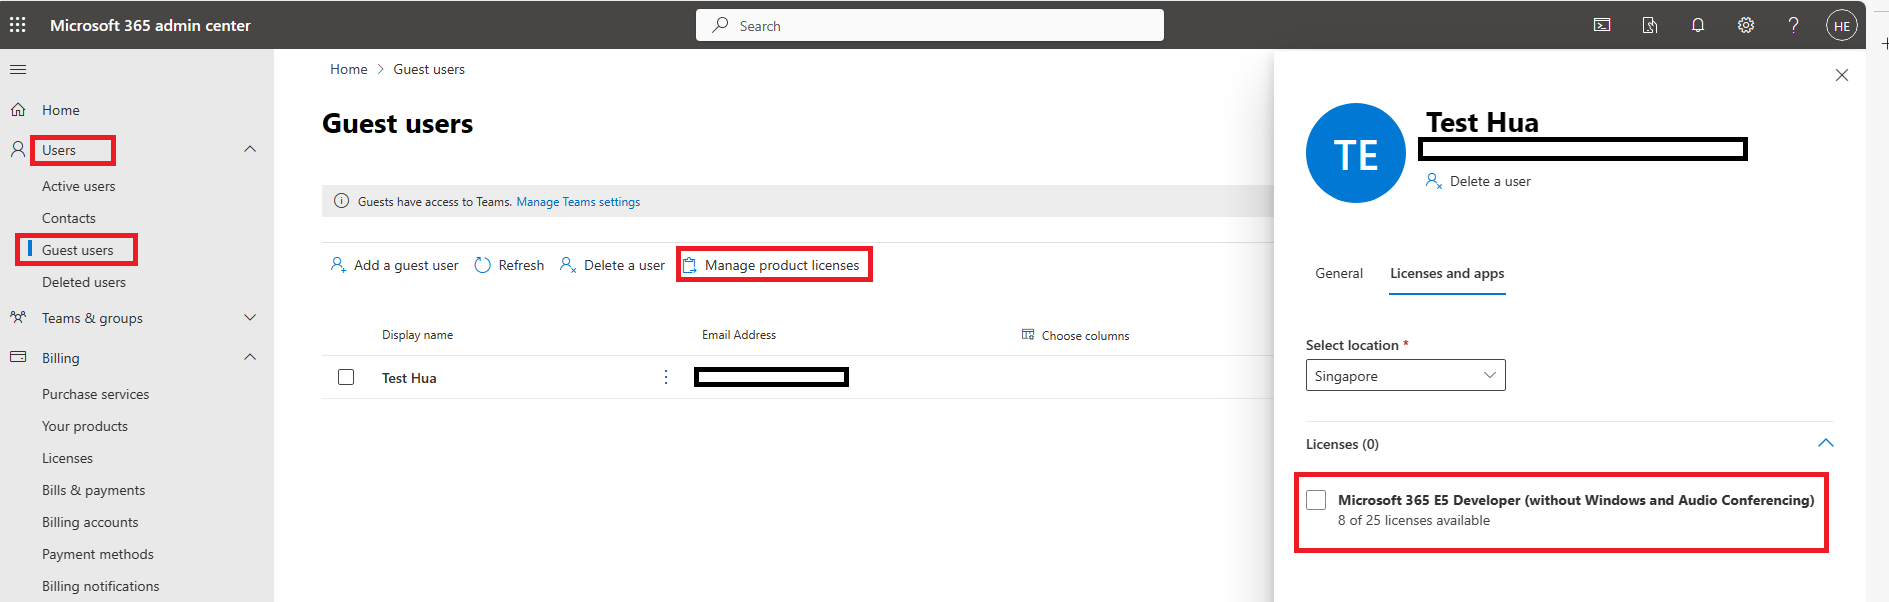This screenshot has width=1889, height=602.
Task: Click the Manage product licenses clipboard icon
Action: 690,265
